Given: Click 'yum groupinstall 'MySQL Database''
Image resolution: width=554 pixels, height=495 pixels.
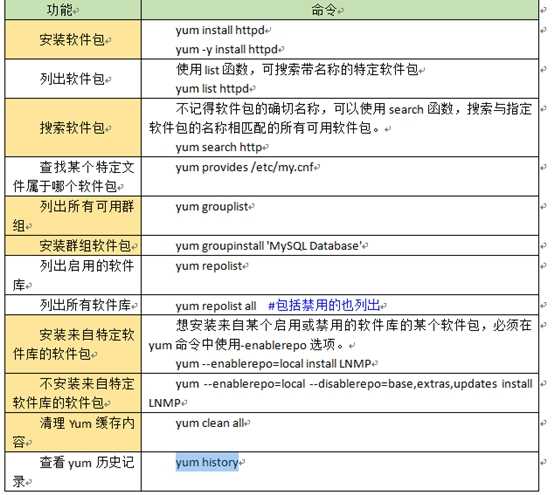Looking at the screenshot, I should [269, 246].
